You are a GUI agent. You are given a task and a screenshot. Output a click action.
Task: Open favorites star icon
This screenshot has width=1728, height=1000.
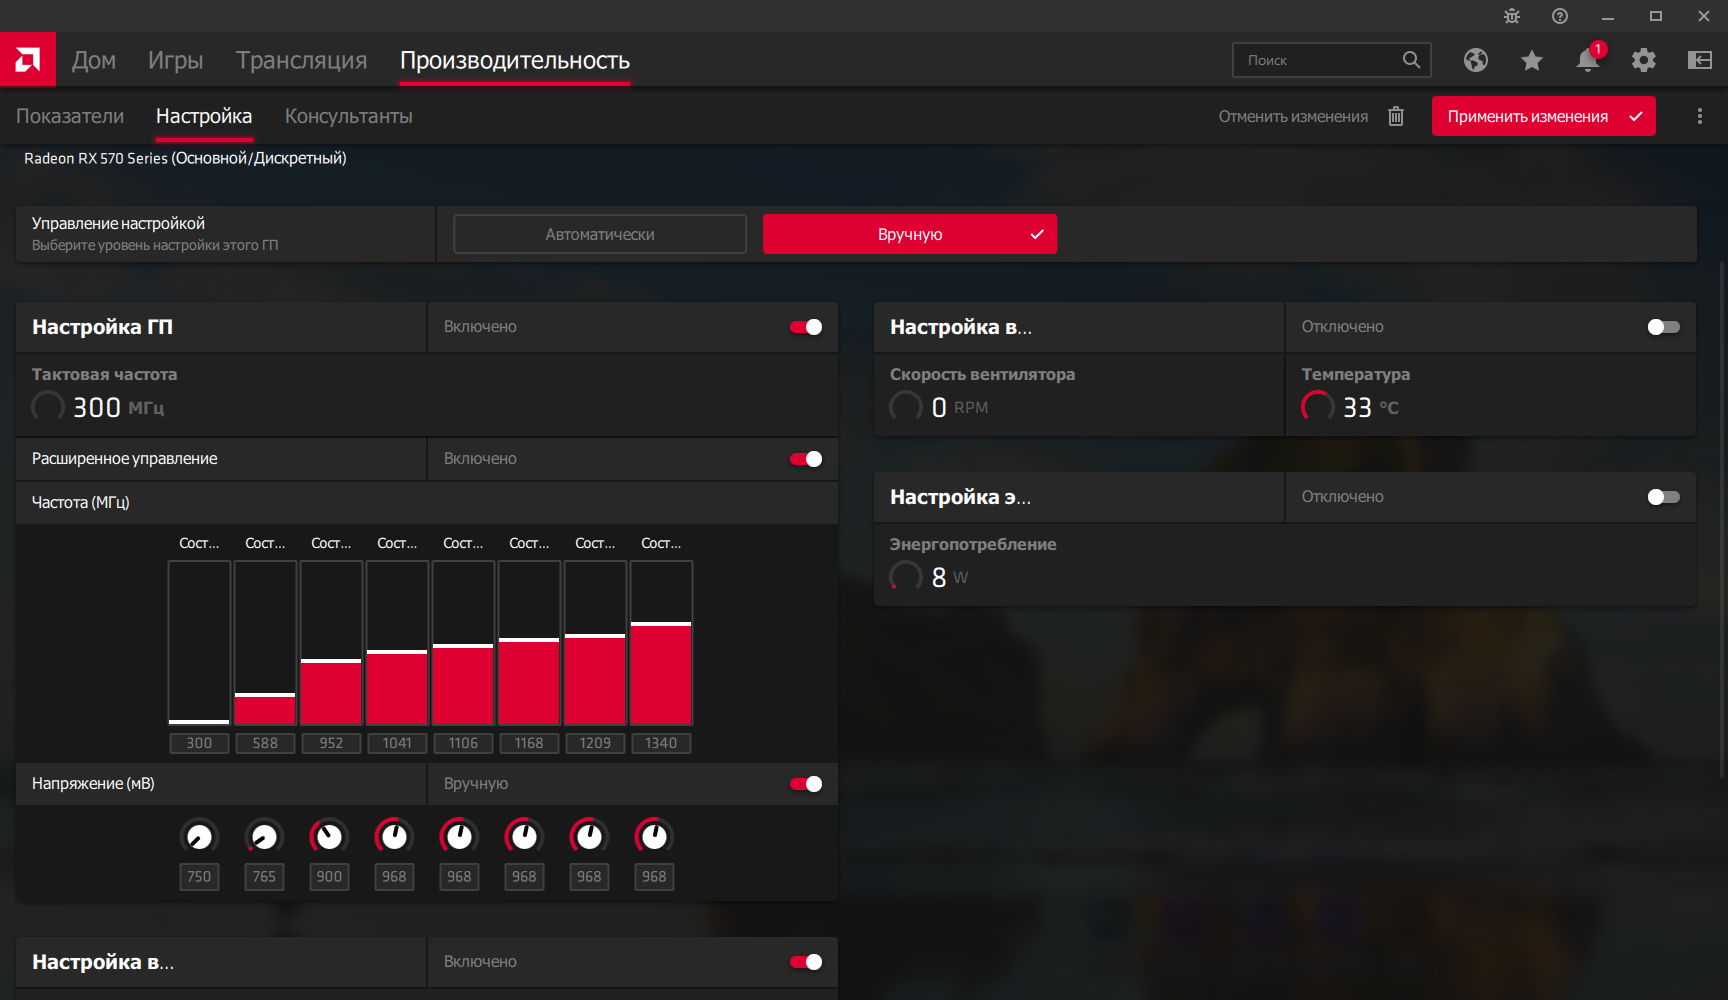1531,60
